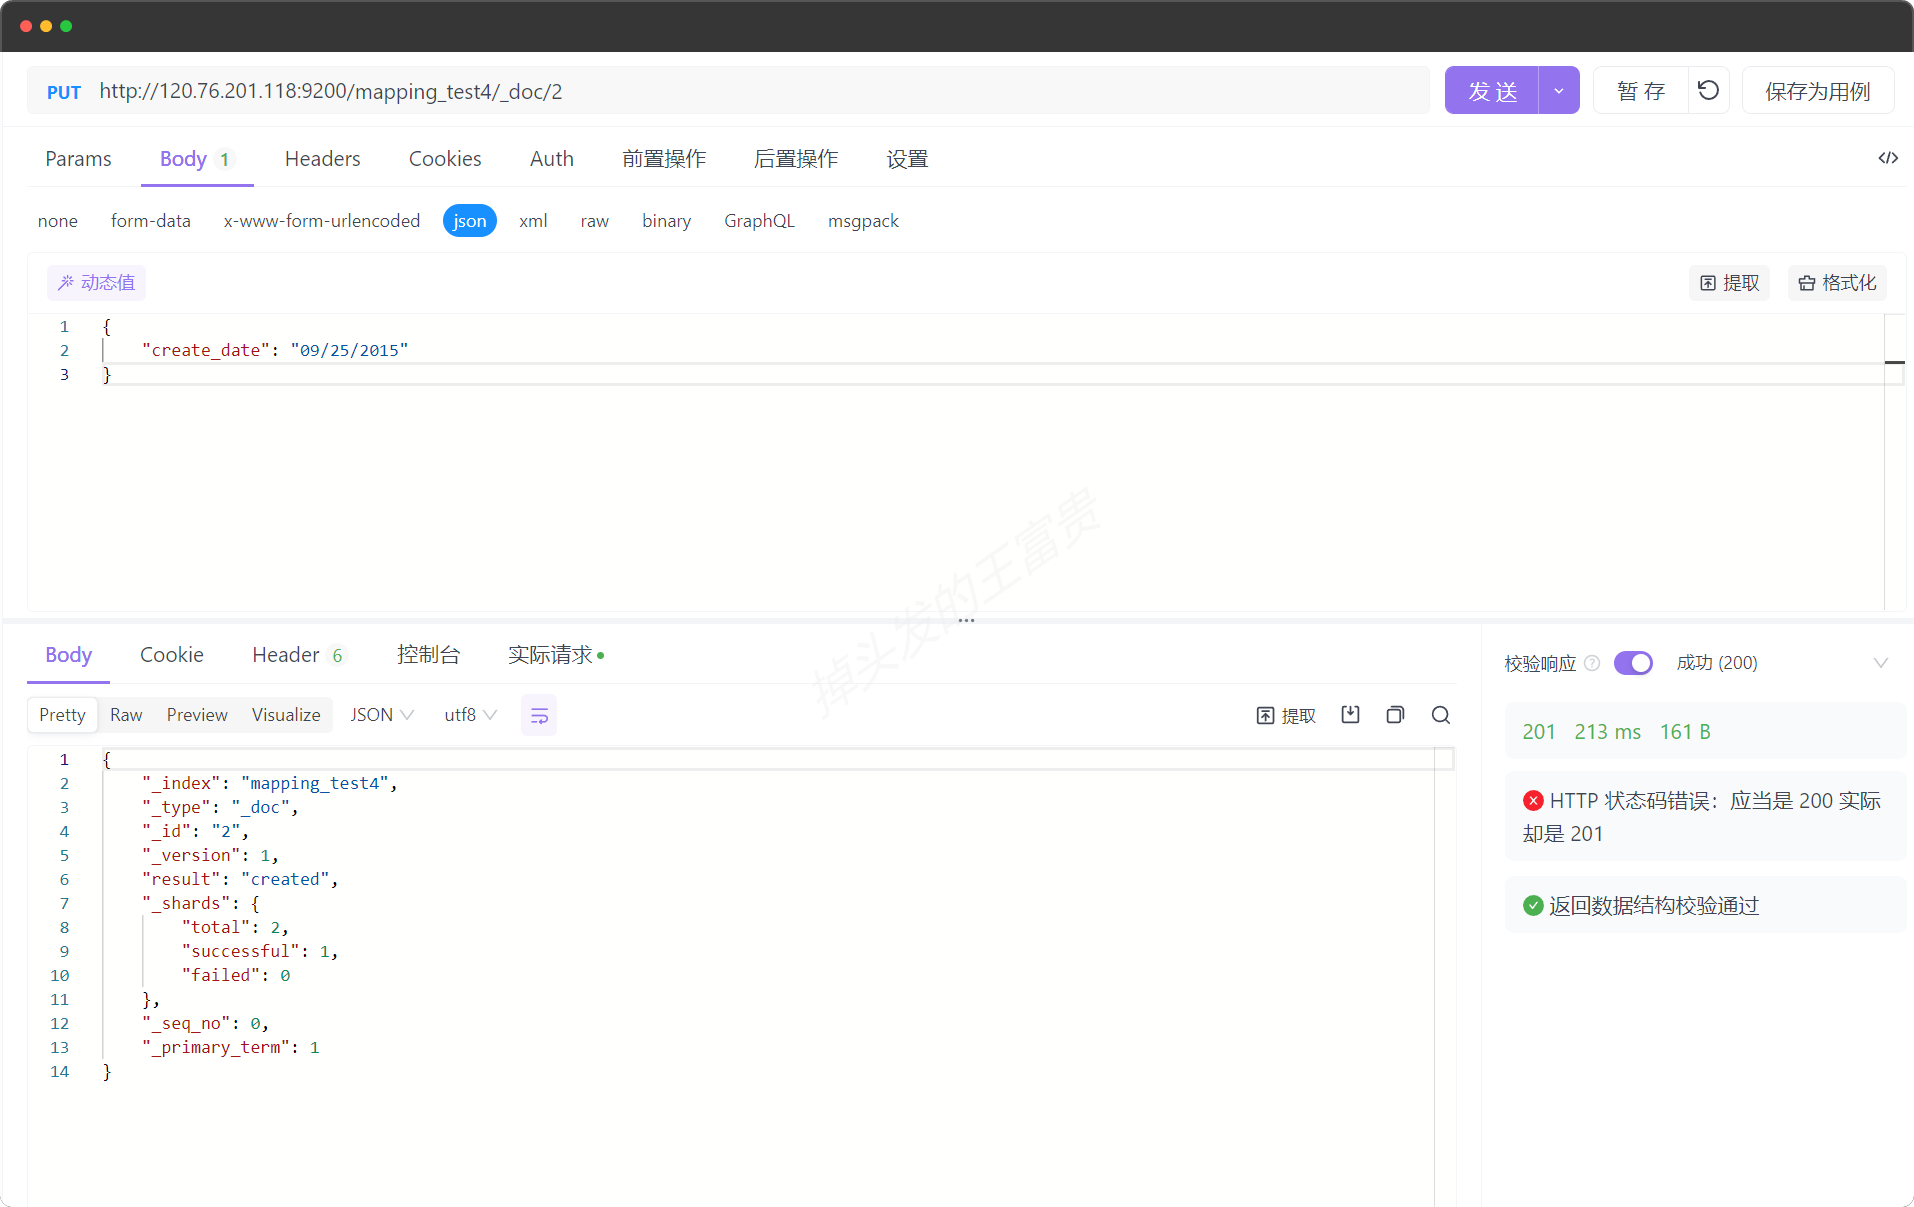Toggle the 校验响应 validation switch

(1633, 663)
